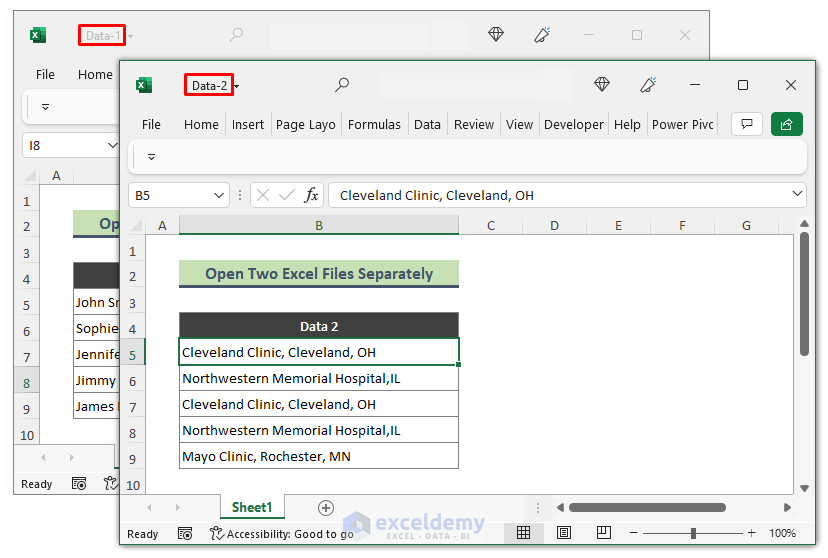828x558 pixels.
Task: Click diamond premium icon in Data-2 window
Action: [x=601, y=84]
